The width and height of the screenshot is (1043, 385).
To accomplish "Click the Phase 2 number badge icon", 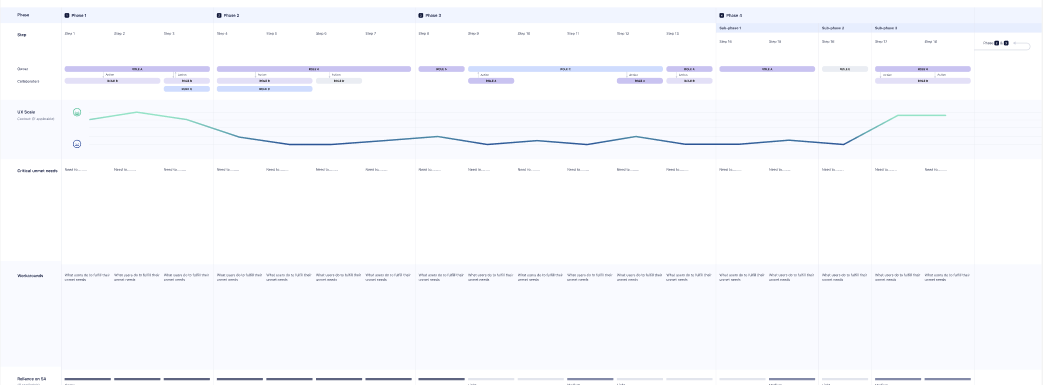I will (219, 15).
